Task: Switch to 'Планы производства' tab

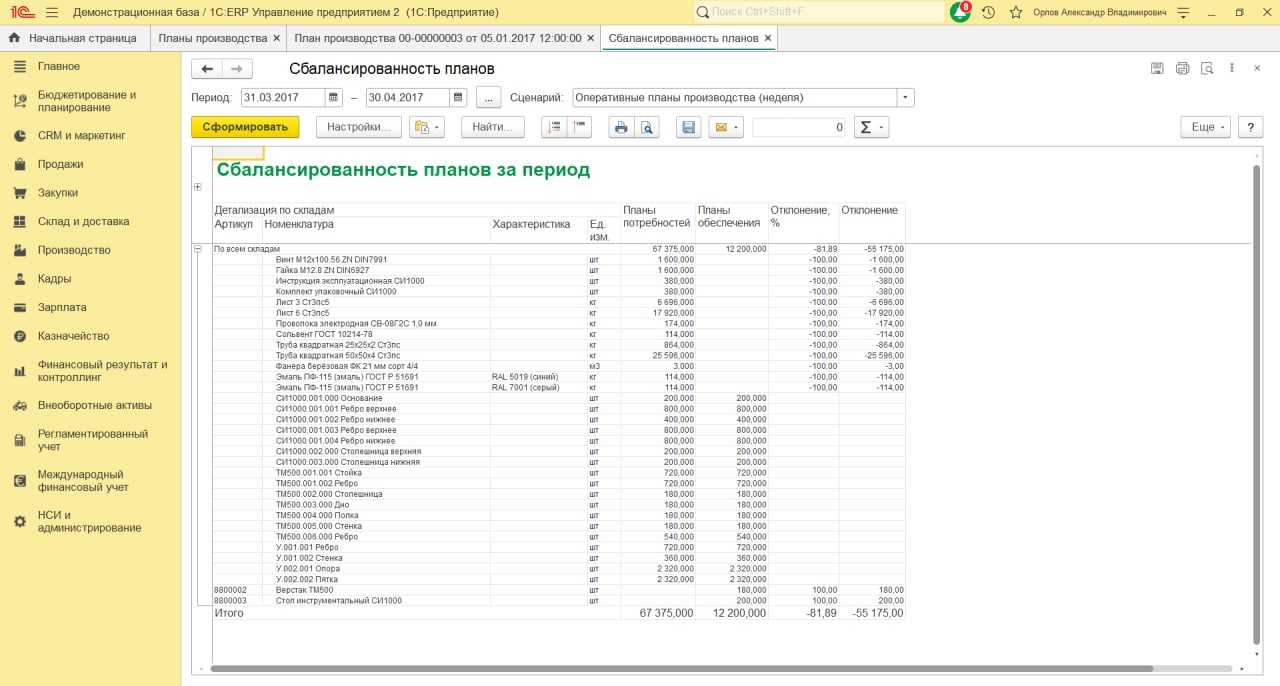Action: (211, 38)
